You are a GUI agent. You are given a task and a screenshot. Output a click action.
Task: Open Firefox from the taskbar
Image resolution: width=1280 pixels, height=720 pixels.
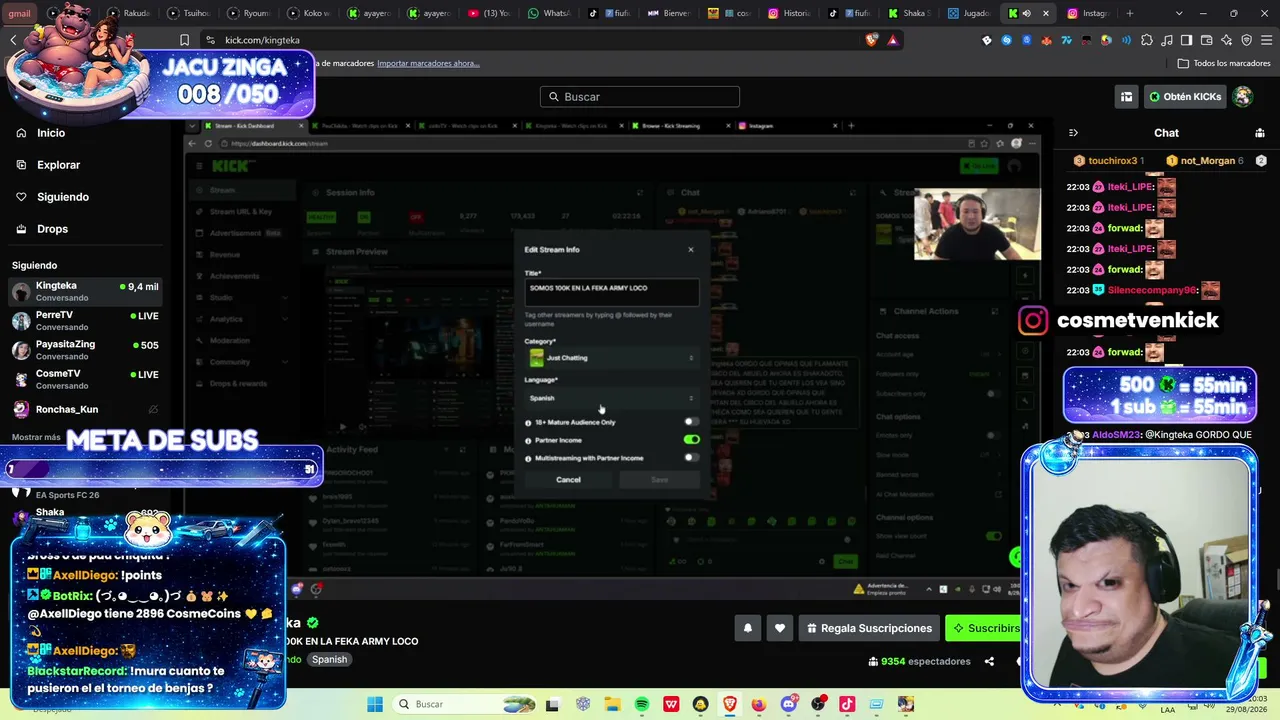tap(759, 704)
